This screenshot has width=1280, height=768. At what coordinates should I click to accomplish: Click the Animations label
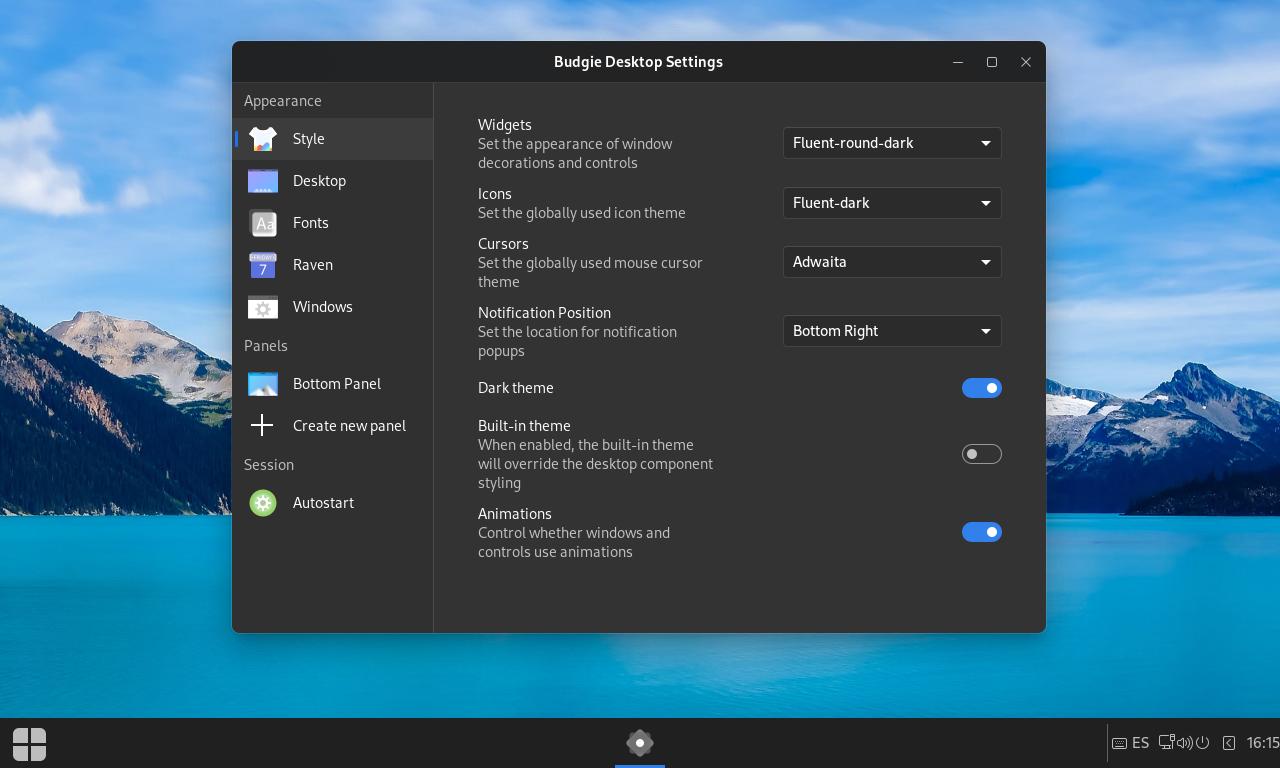[515, 514]
